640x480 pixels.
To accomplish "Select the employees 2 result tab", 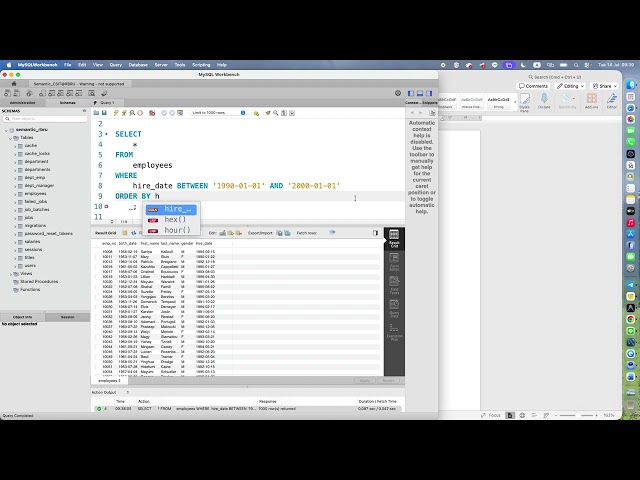I will [109, 381].
